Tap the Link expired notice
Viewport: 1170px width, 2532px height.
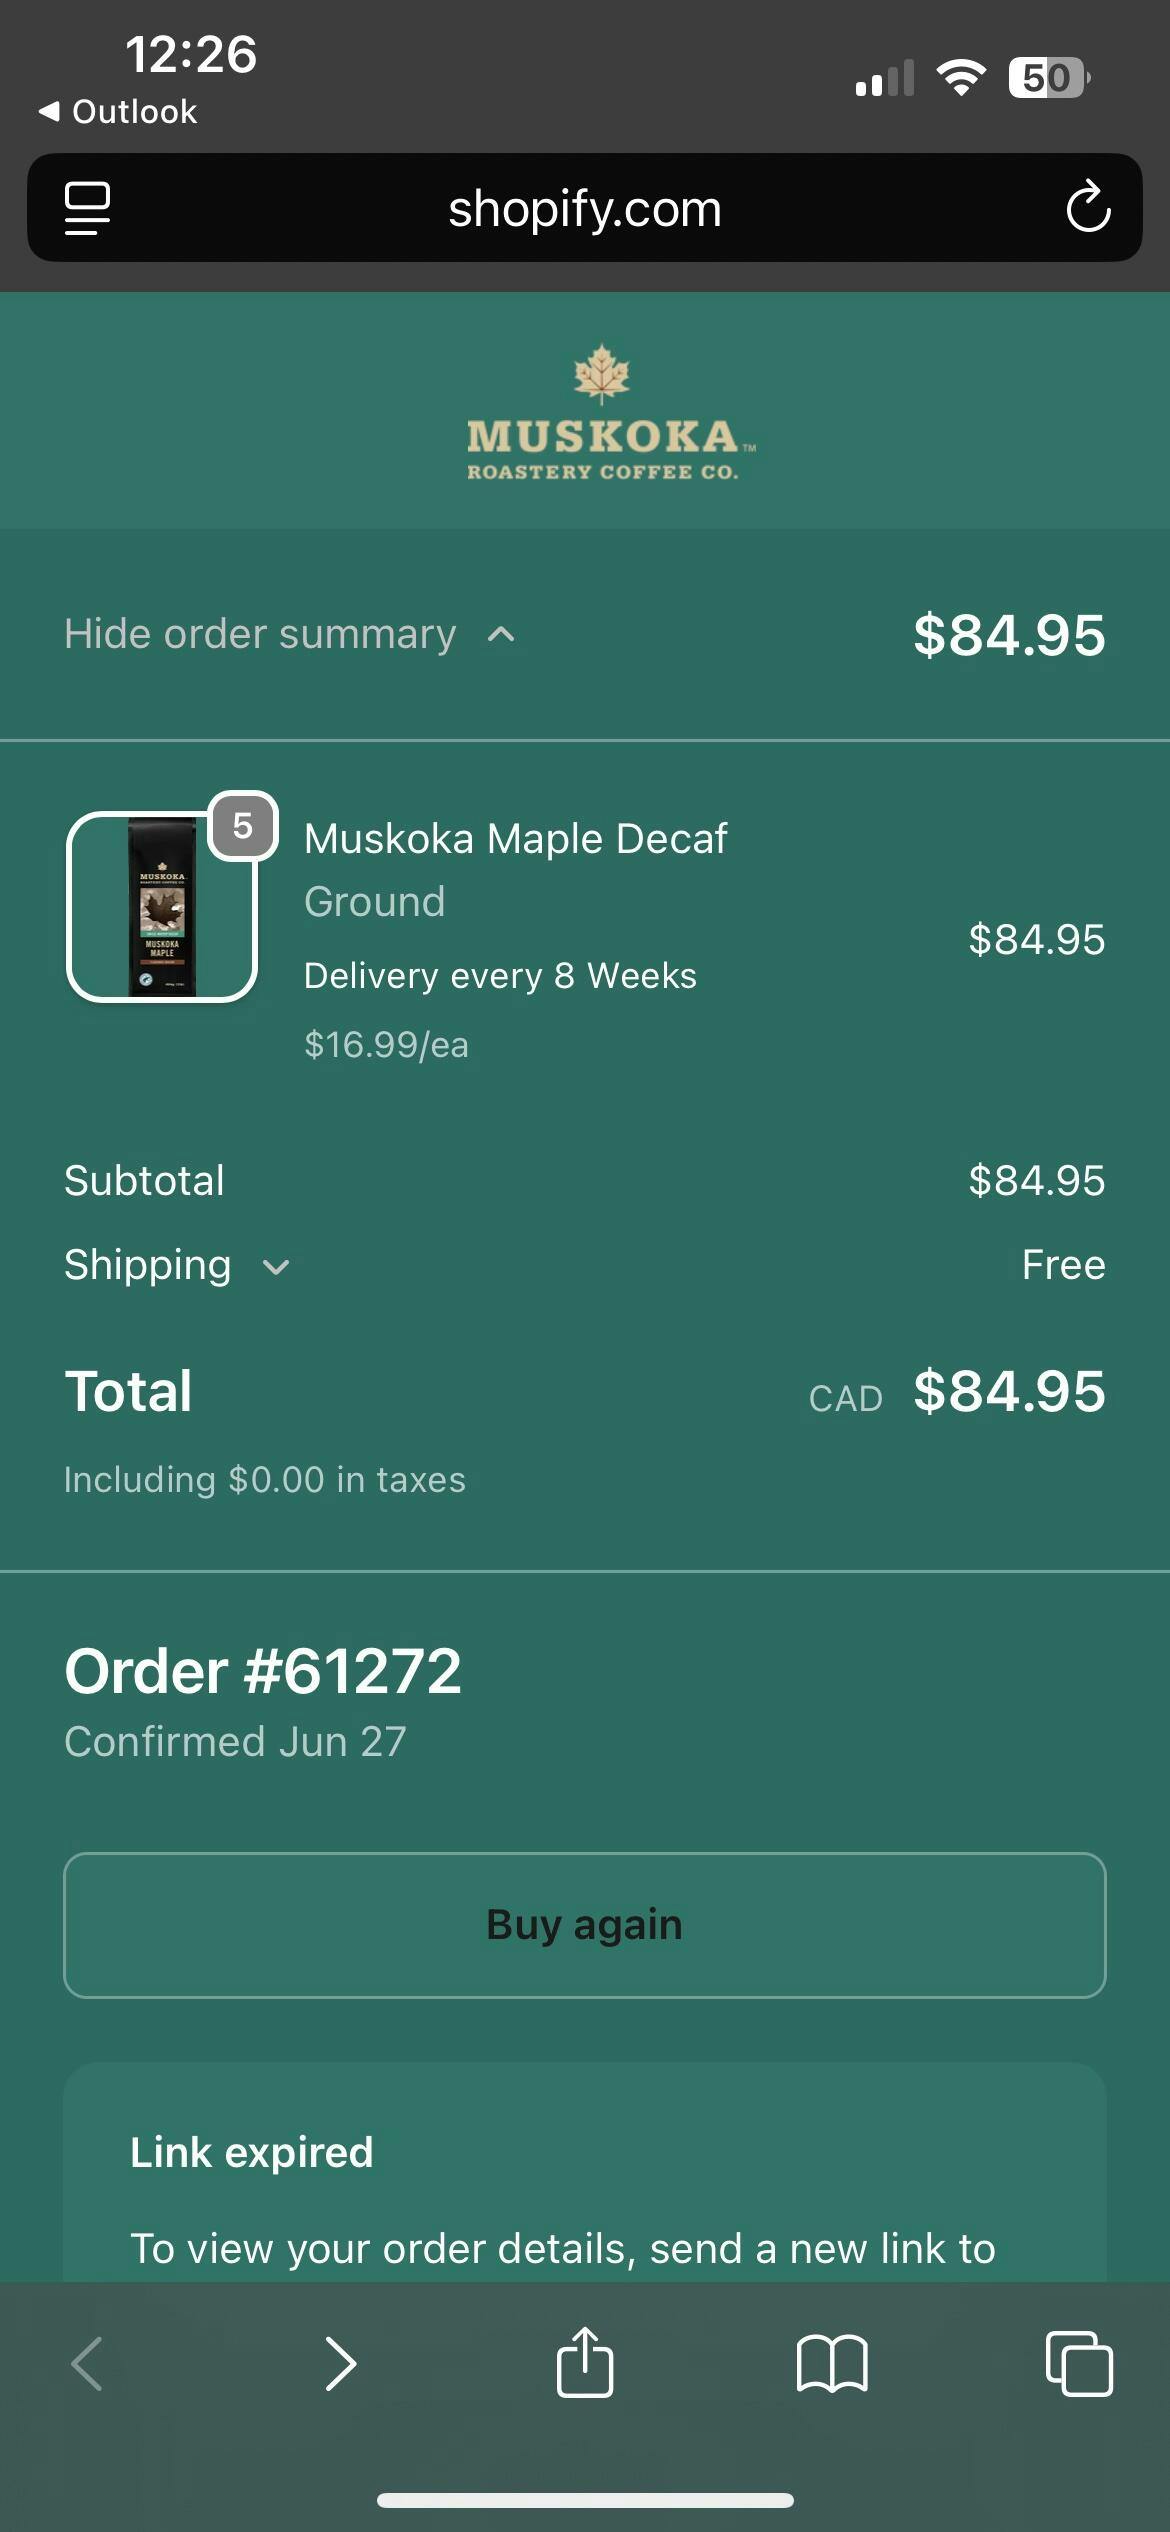click(252, 2152)
